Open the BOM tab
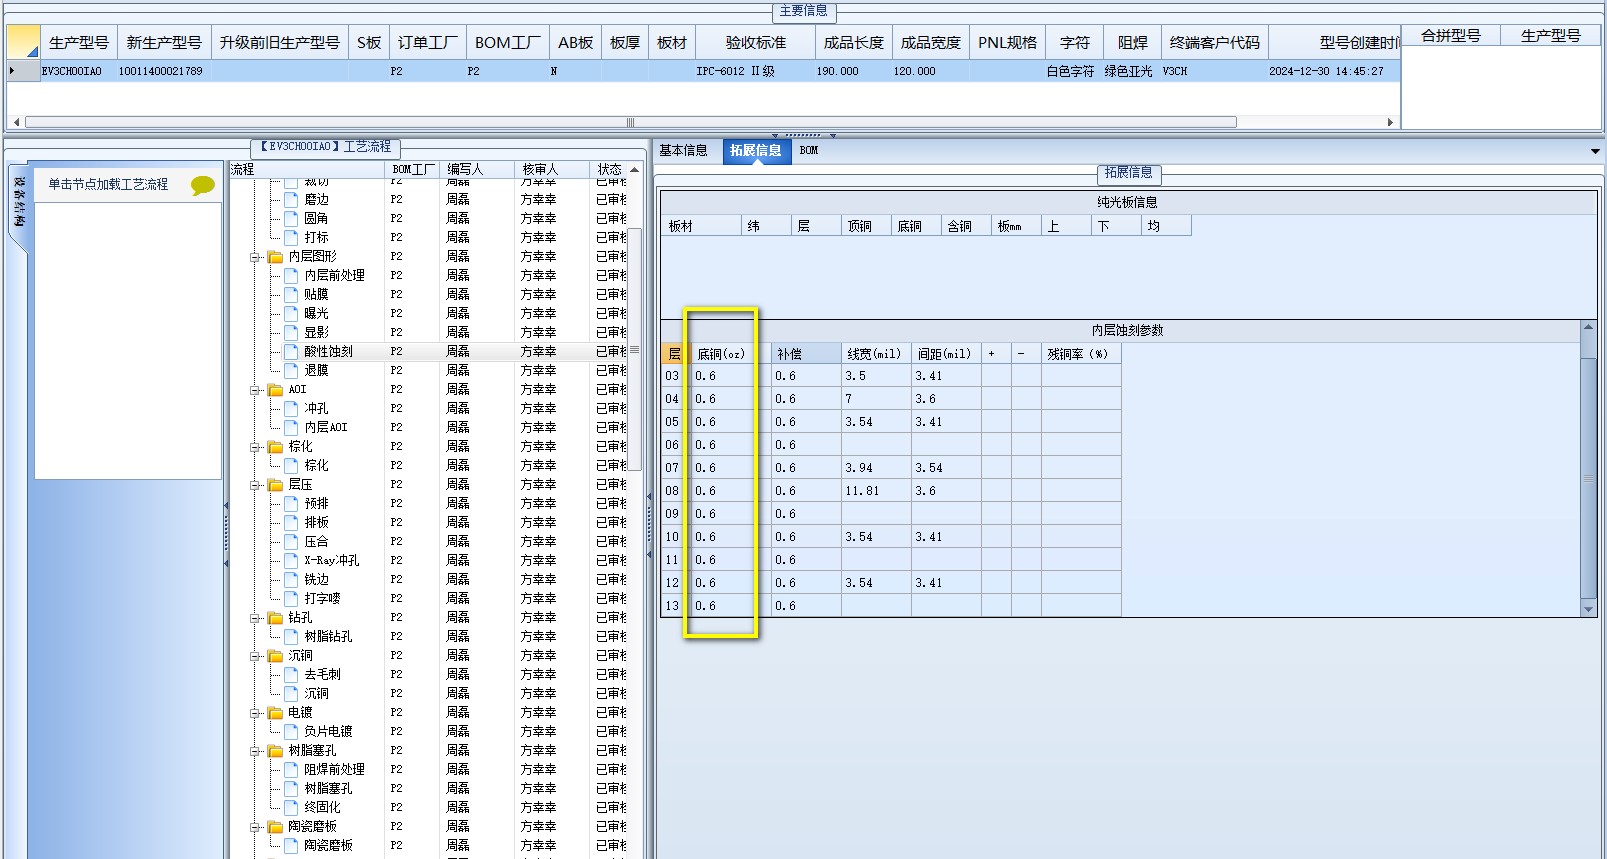This screenshot has height=859, width=1607. click(x=809, y=151)
